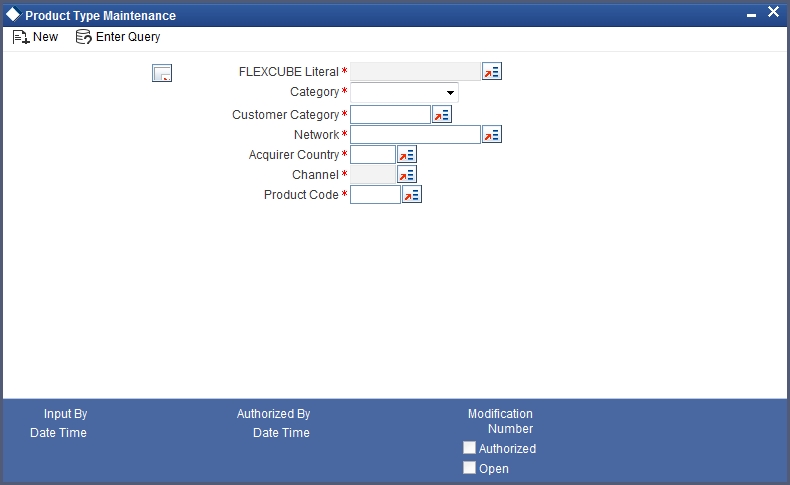
Task: Open the Network lookup list icon
Action: pos(492,134)
